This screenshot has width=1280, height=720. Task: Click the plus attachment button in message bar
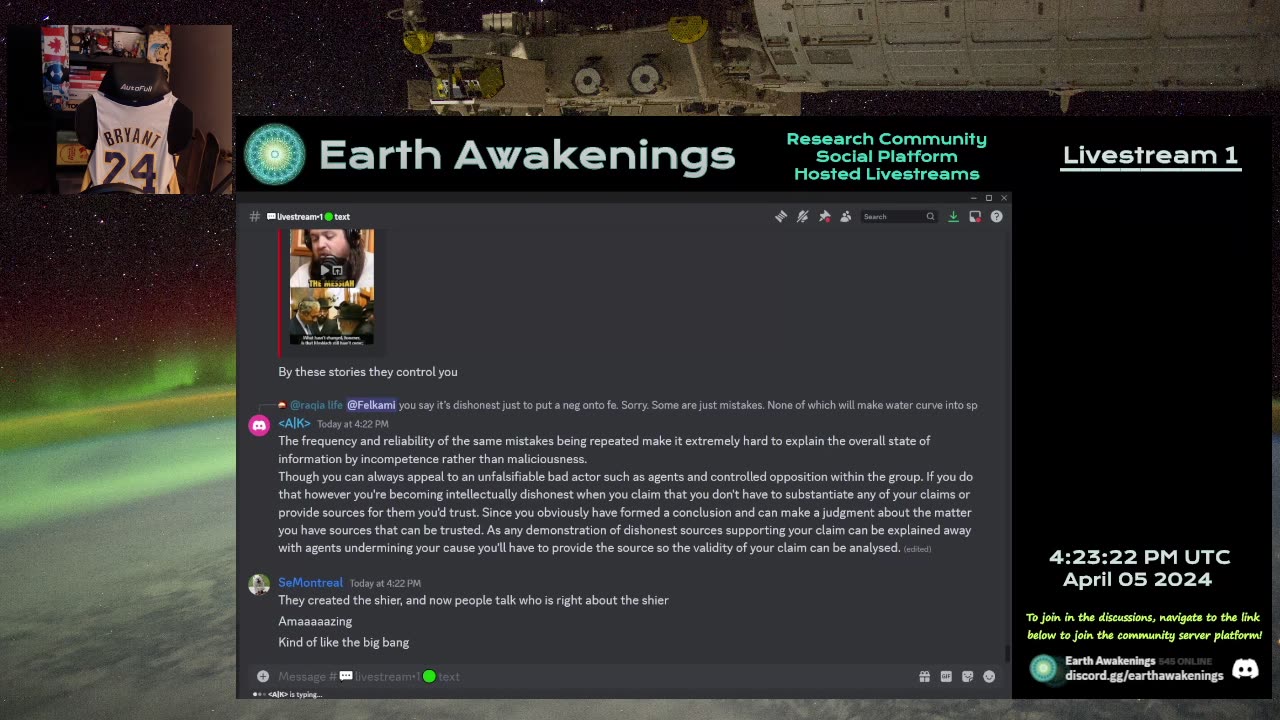pyautogui.click(x=262, y=676)
